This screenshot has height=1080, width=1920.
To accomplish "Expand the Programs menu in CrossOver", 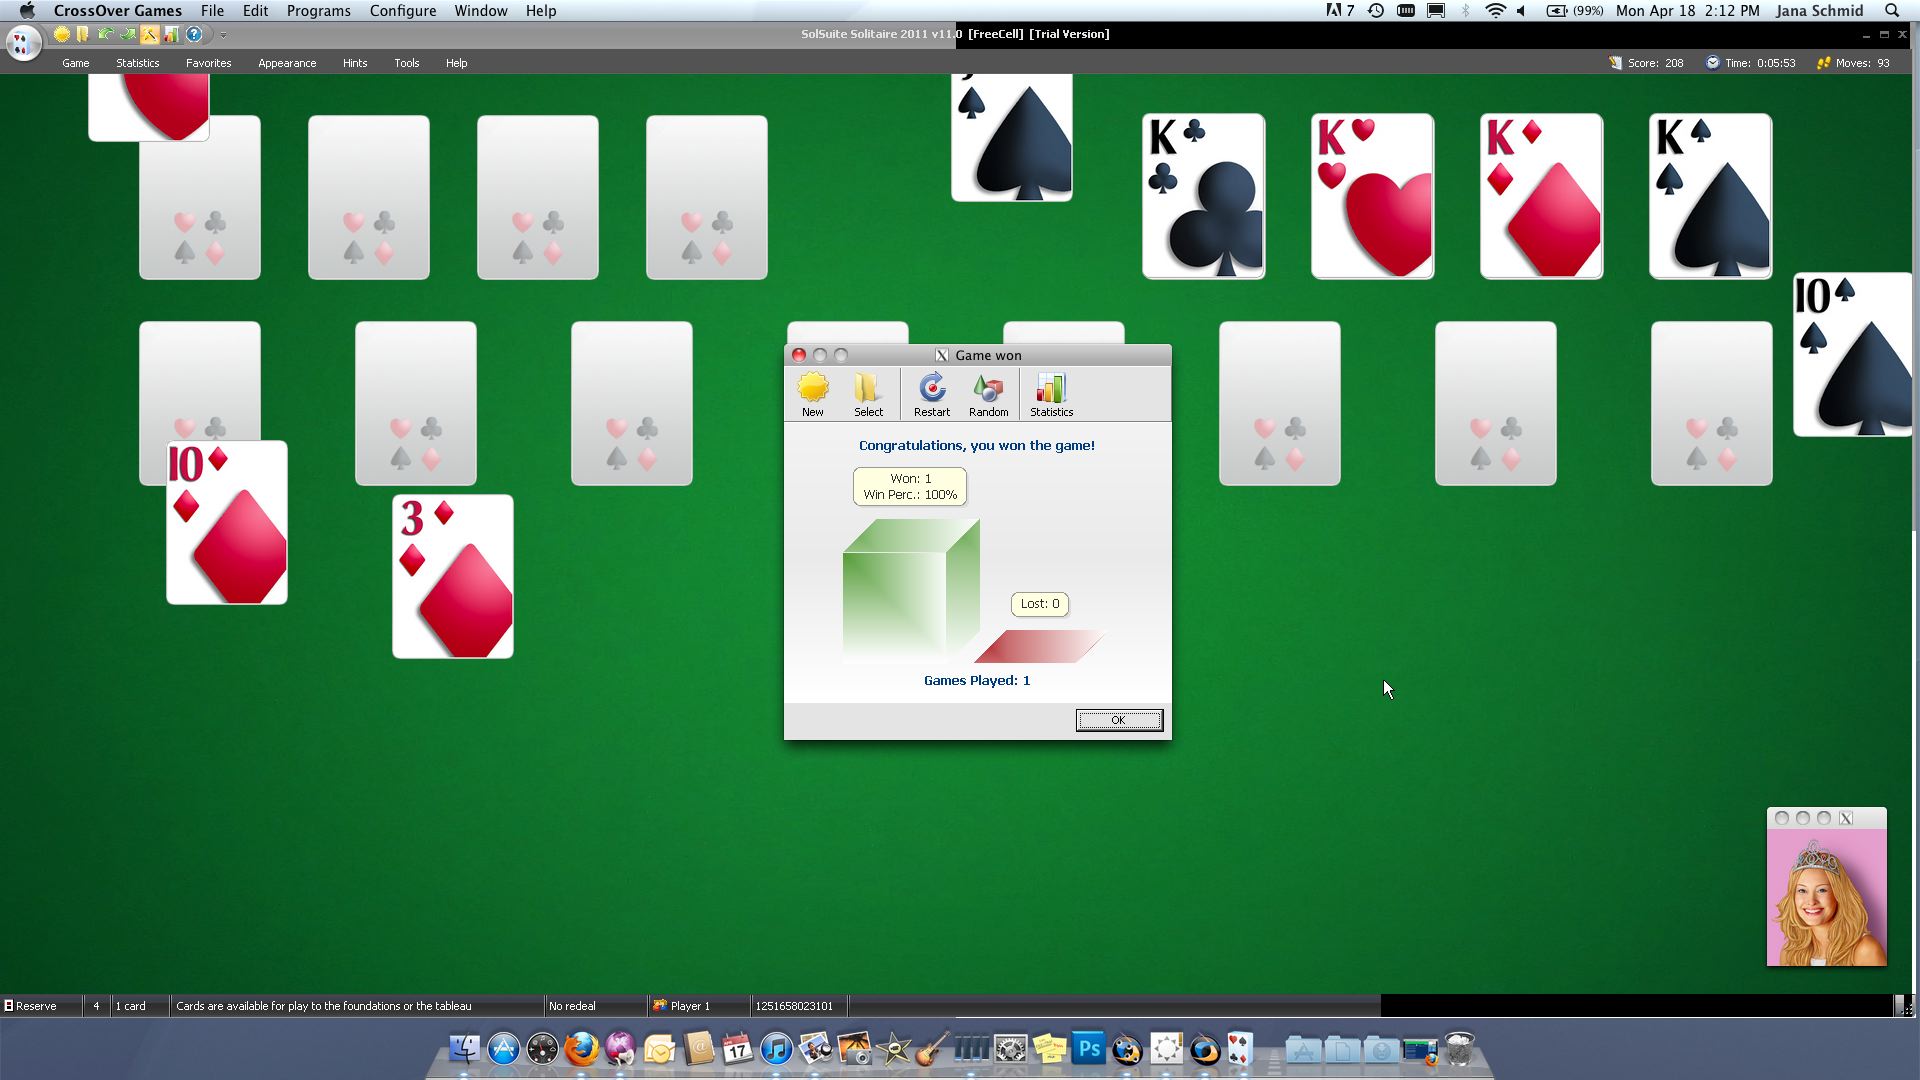I will point(316,11).
